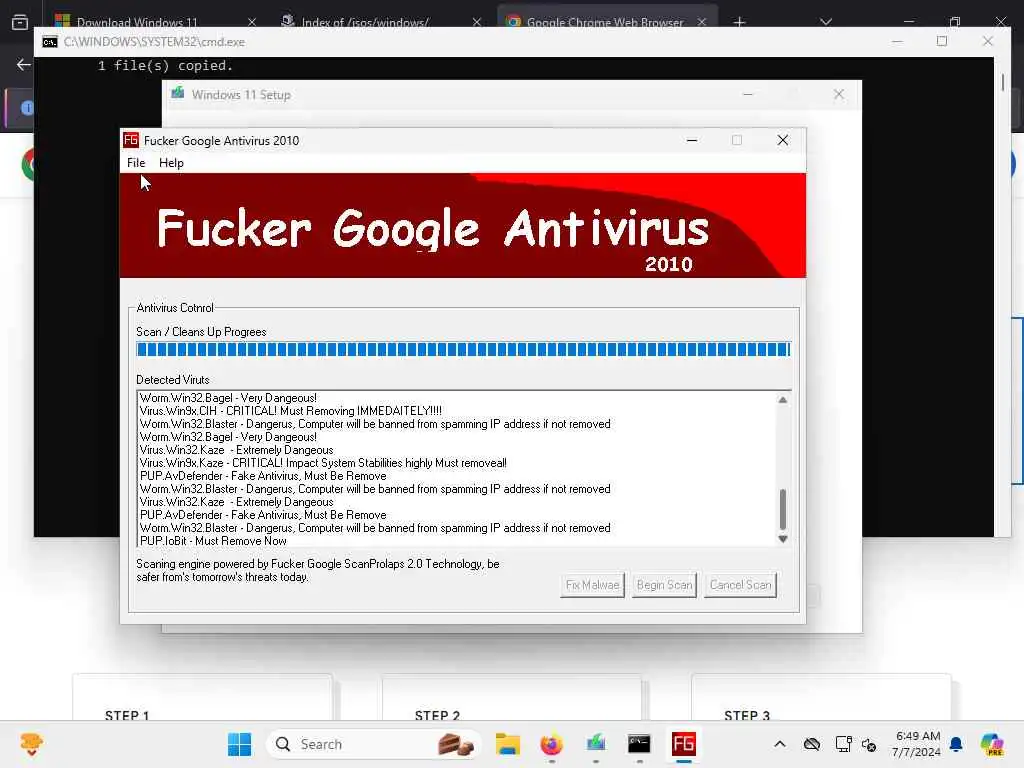
Task: Click the cmd.exe title bar icon
Action: pyautogui.click(x=50, y=42)
